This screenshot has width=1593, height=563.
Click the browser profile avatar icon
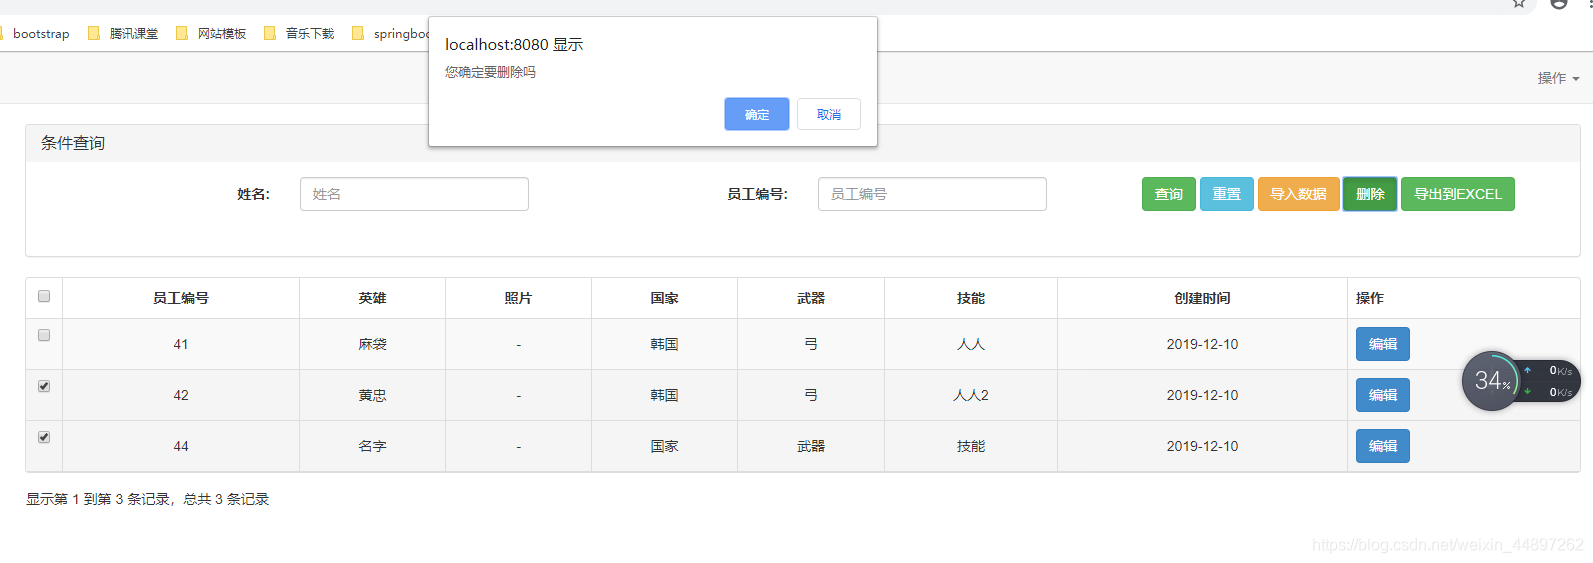click(x=1559, y=4)
